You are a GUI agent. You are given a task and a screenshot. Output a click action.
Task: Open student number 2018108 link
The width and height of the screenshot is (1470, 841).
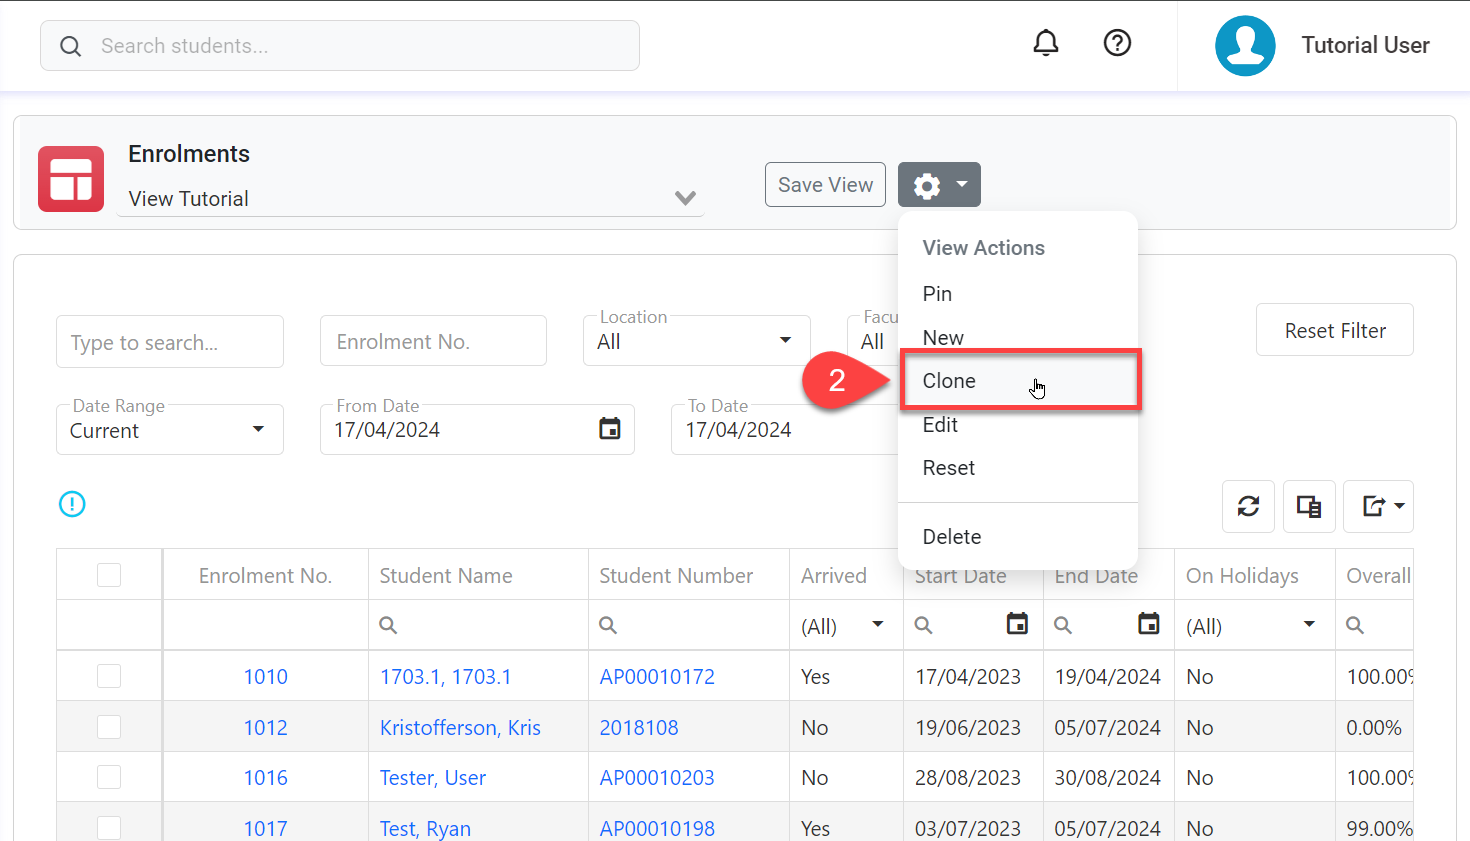click(x=639, y=728)
